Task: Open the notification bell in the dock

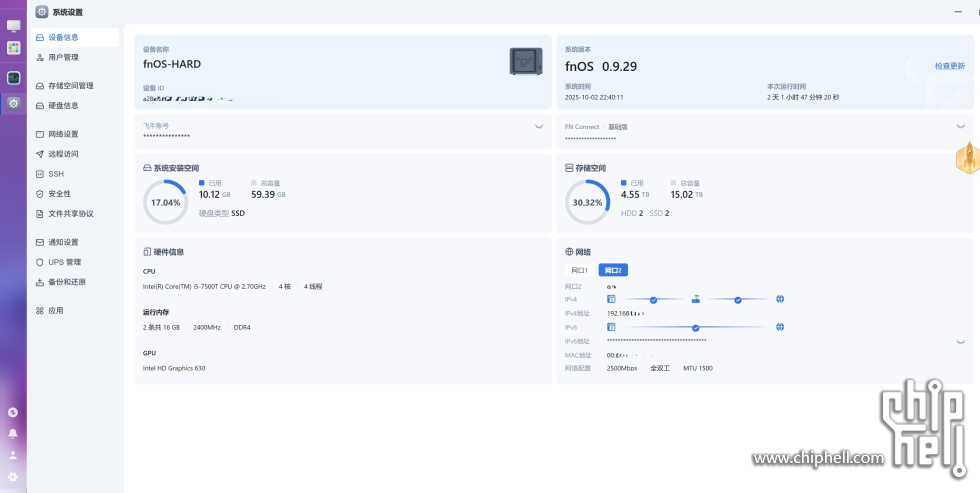Action: click(12, 434)
